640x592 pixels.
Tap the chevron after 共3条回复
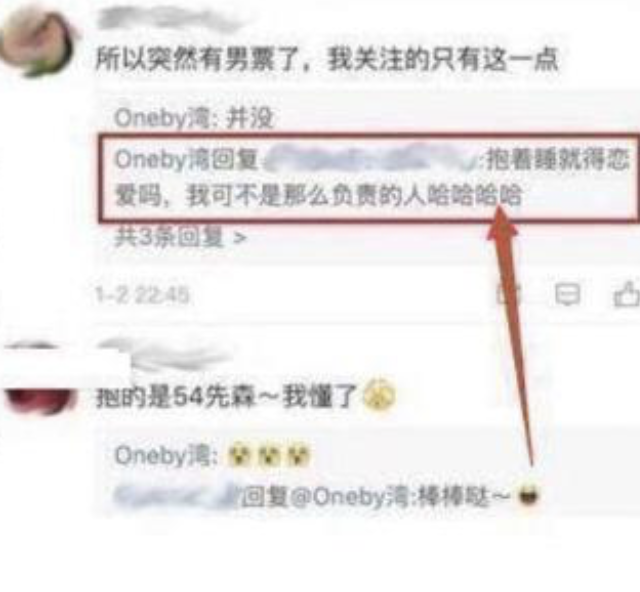click(240, 238)
